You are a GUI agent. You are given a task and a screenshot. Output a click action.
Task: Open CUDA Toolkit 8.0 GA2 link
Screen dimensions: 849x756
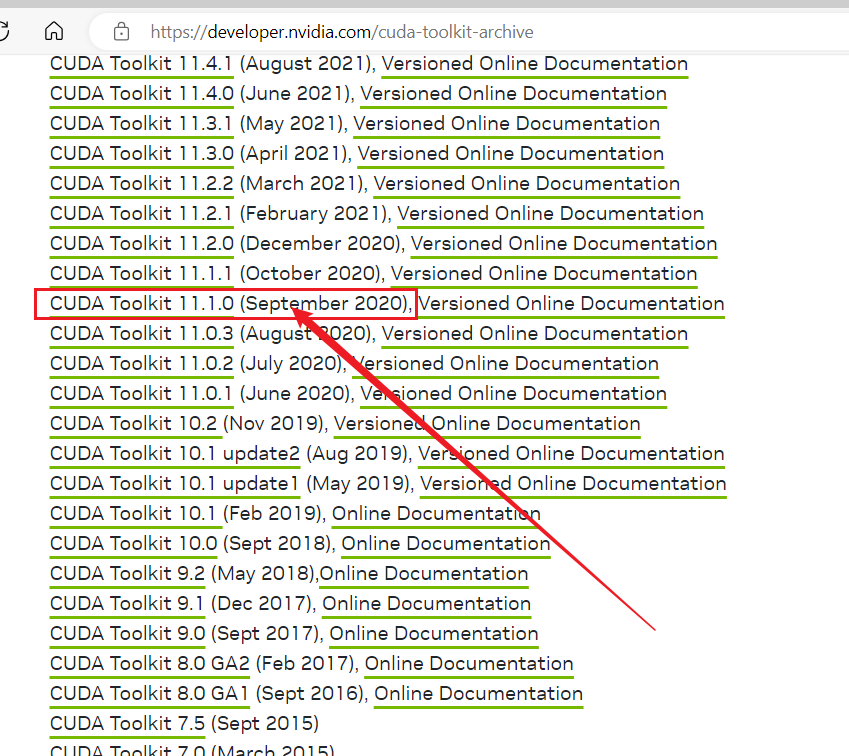150,663
